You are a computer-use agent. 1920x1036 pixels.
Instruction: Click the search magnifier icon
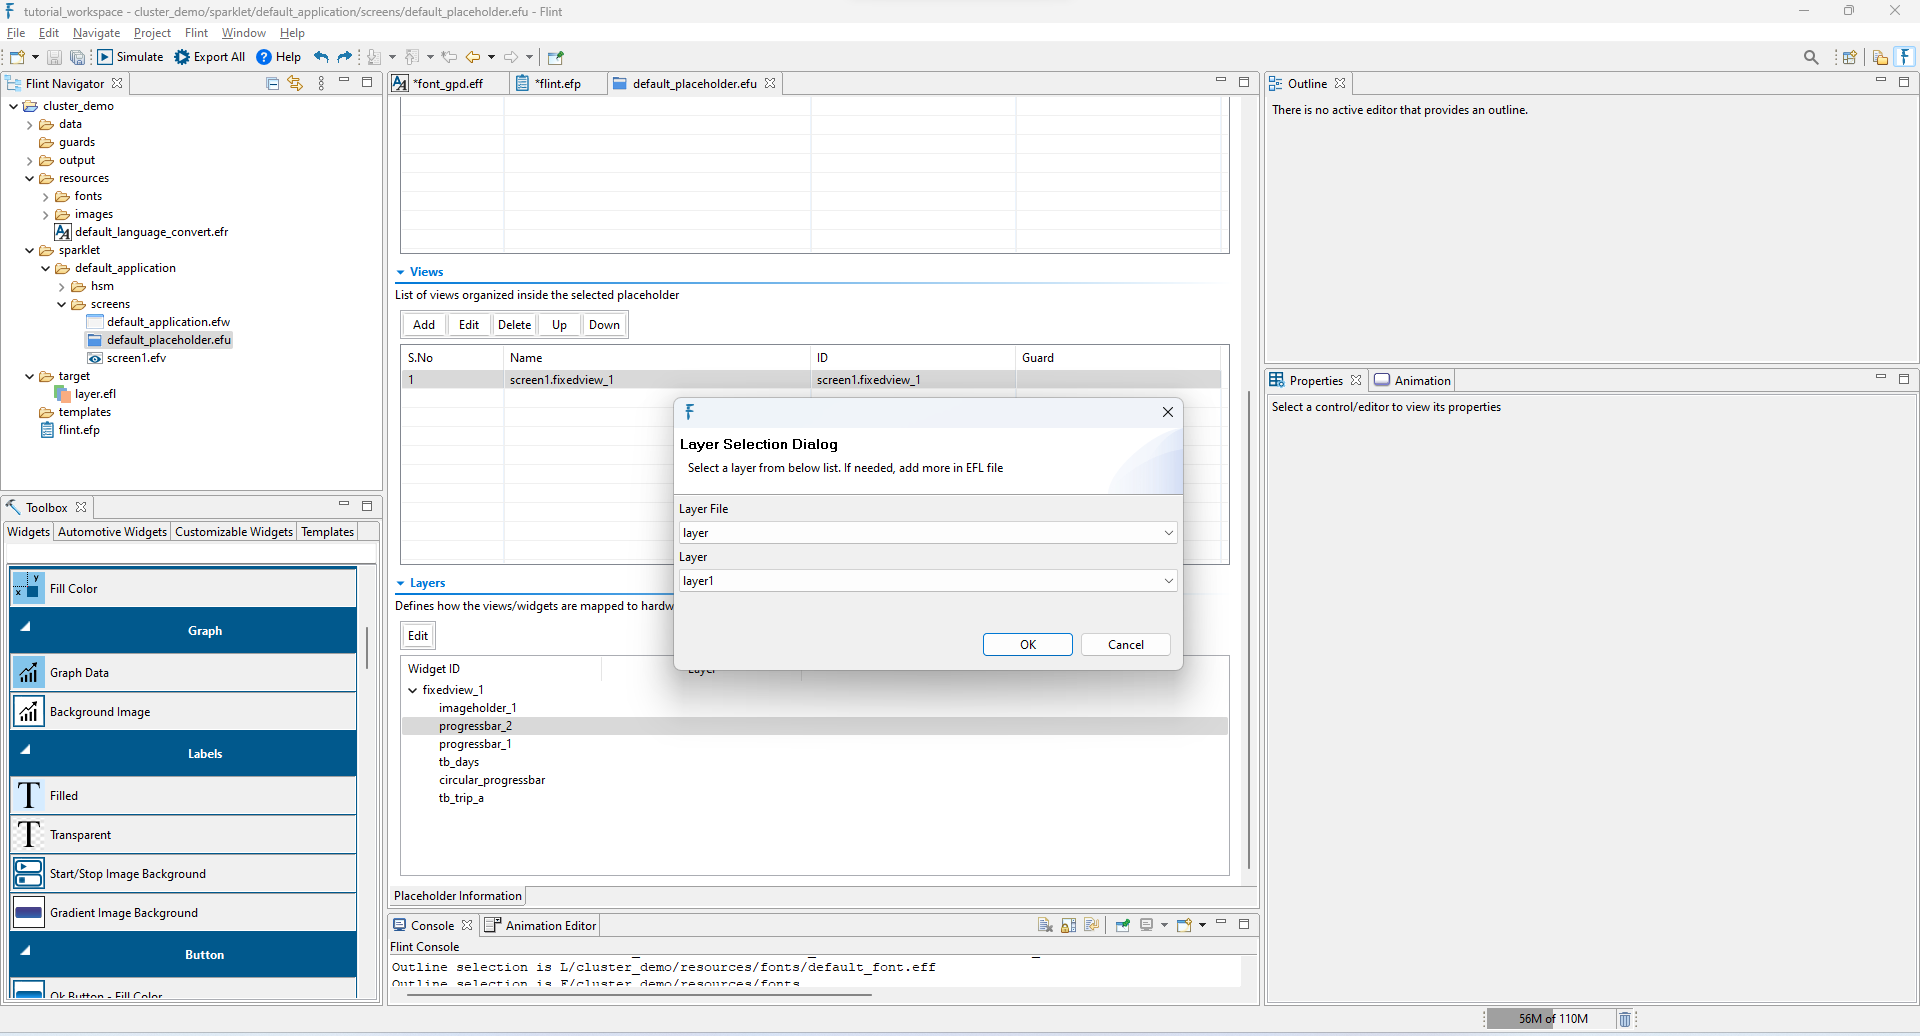[1811, 57]
